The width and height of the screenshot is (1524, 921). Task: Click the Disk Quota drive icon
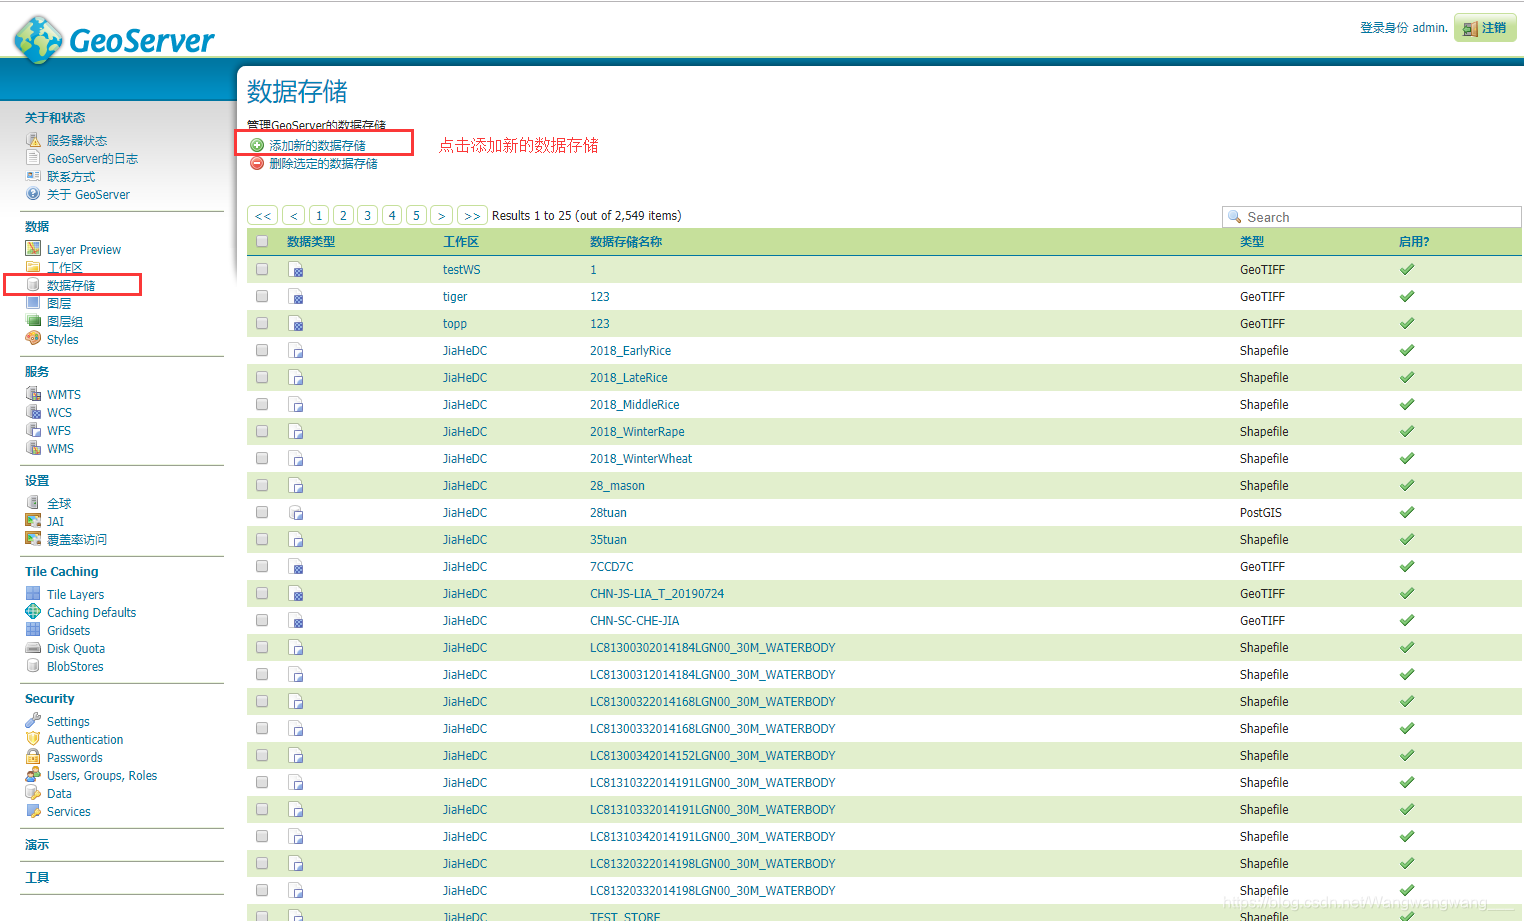pyautogui.click(x=33, y=648)
